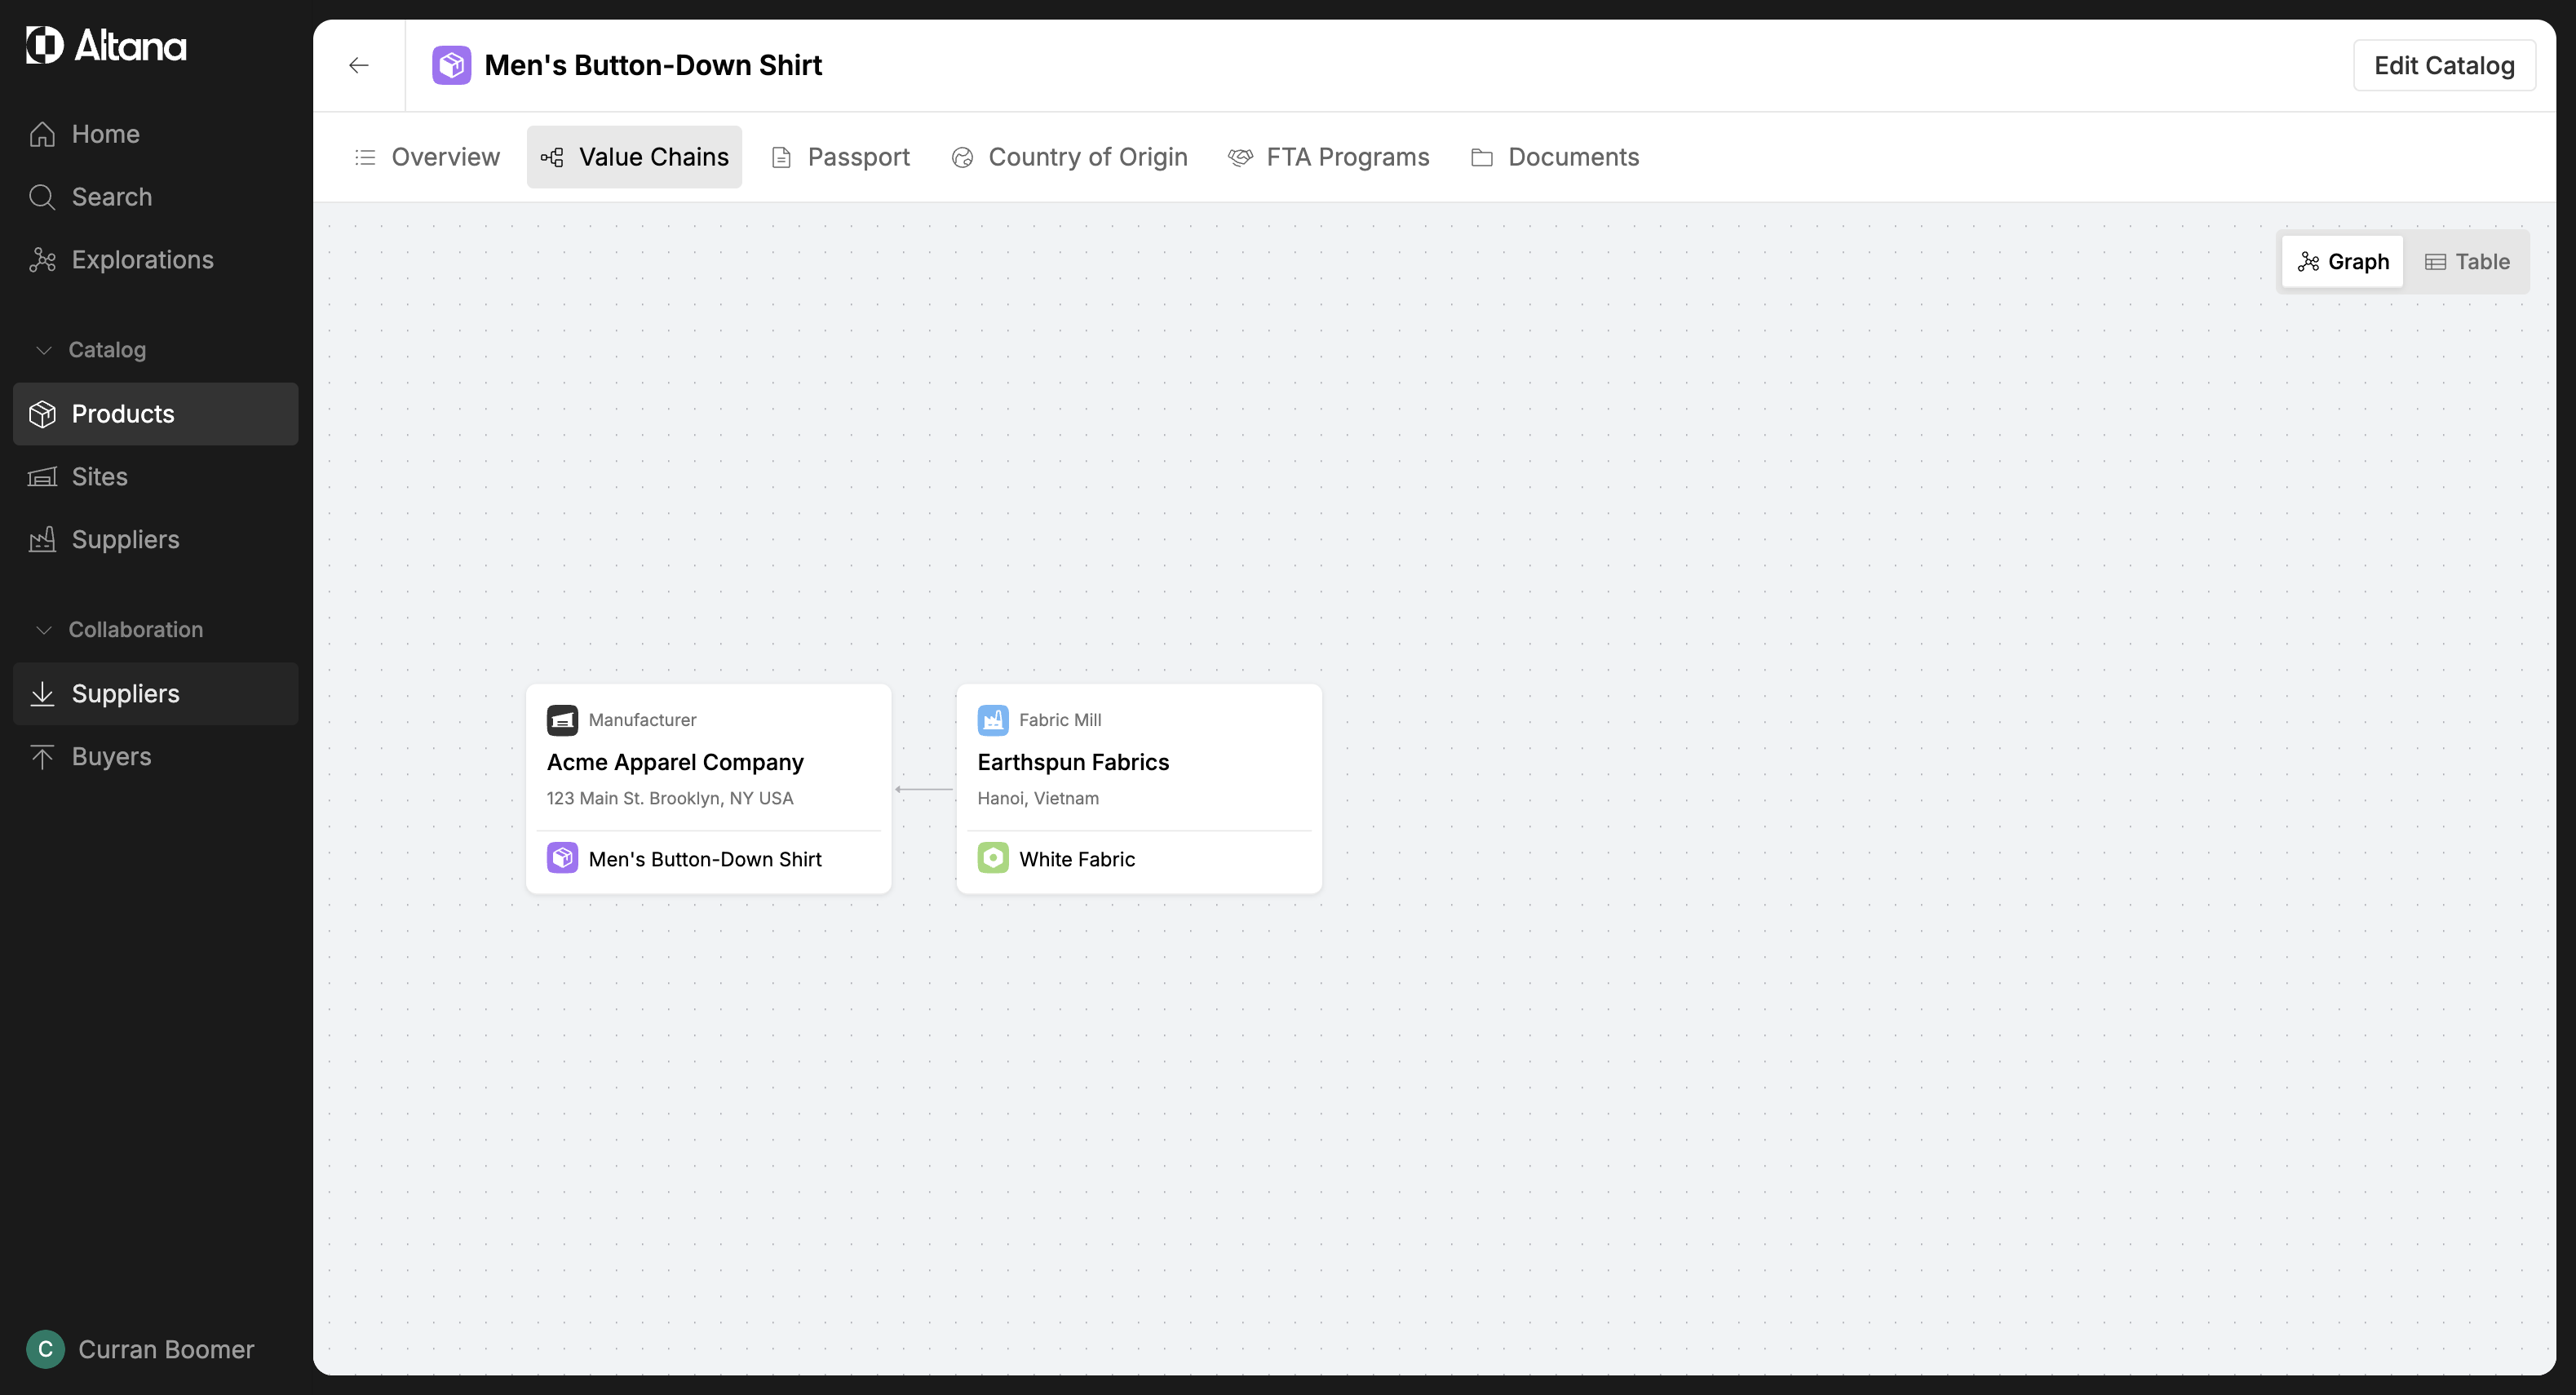
Task: Click the green White Fabric icon
Action: 992,858
